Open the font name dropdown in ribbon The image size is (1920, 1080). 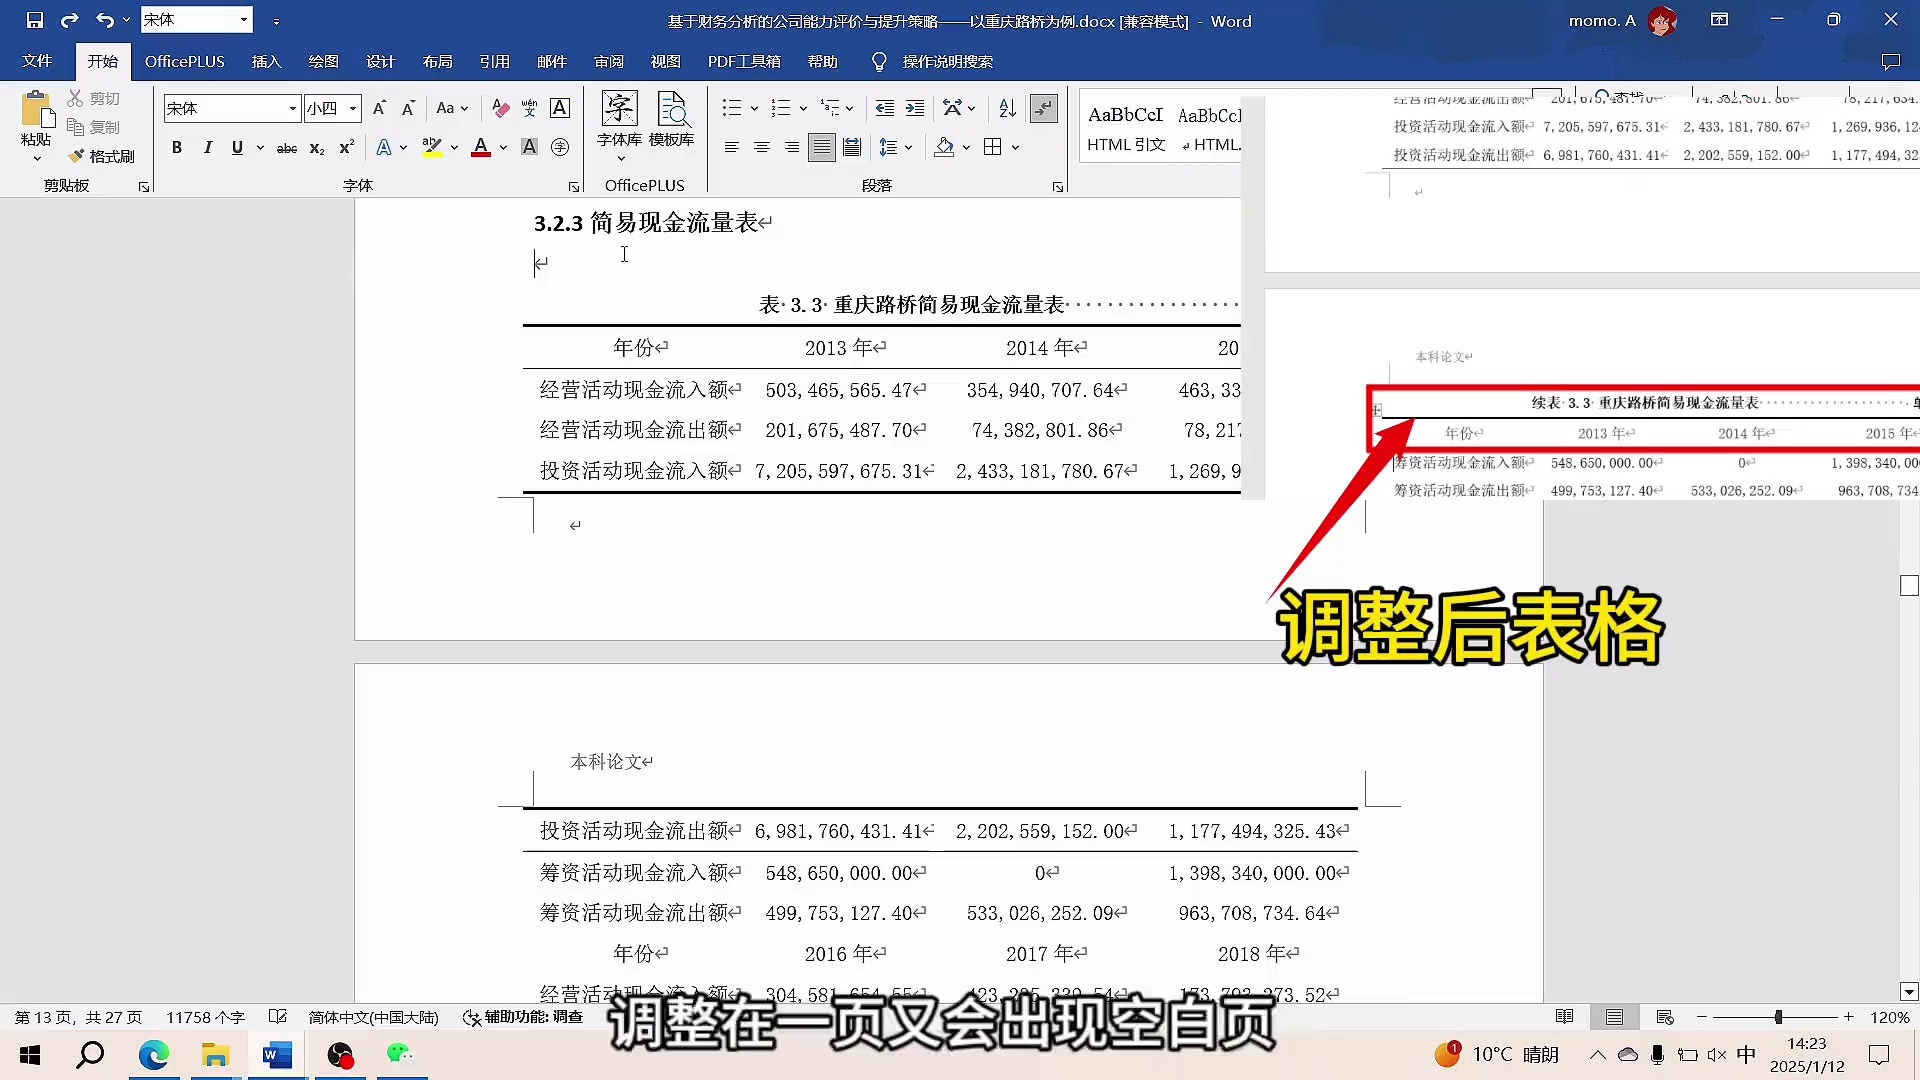tap(292, 108)
